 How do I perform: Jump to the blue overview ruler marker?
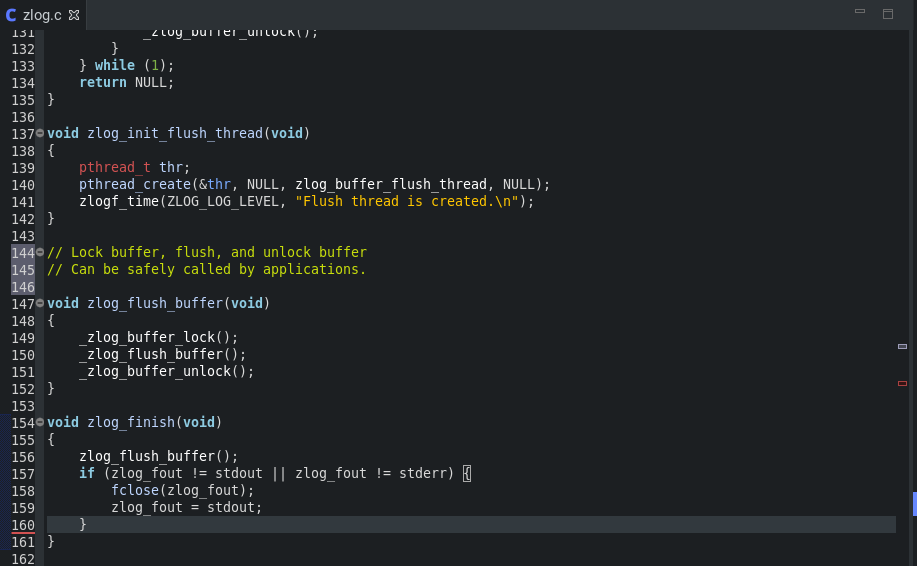point(902,346)
